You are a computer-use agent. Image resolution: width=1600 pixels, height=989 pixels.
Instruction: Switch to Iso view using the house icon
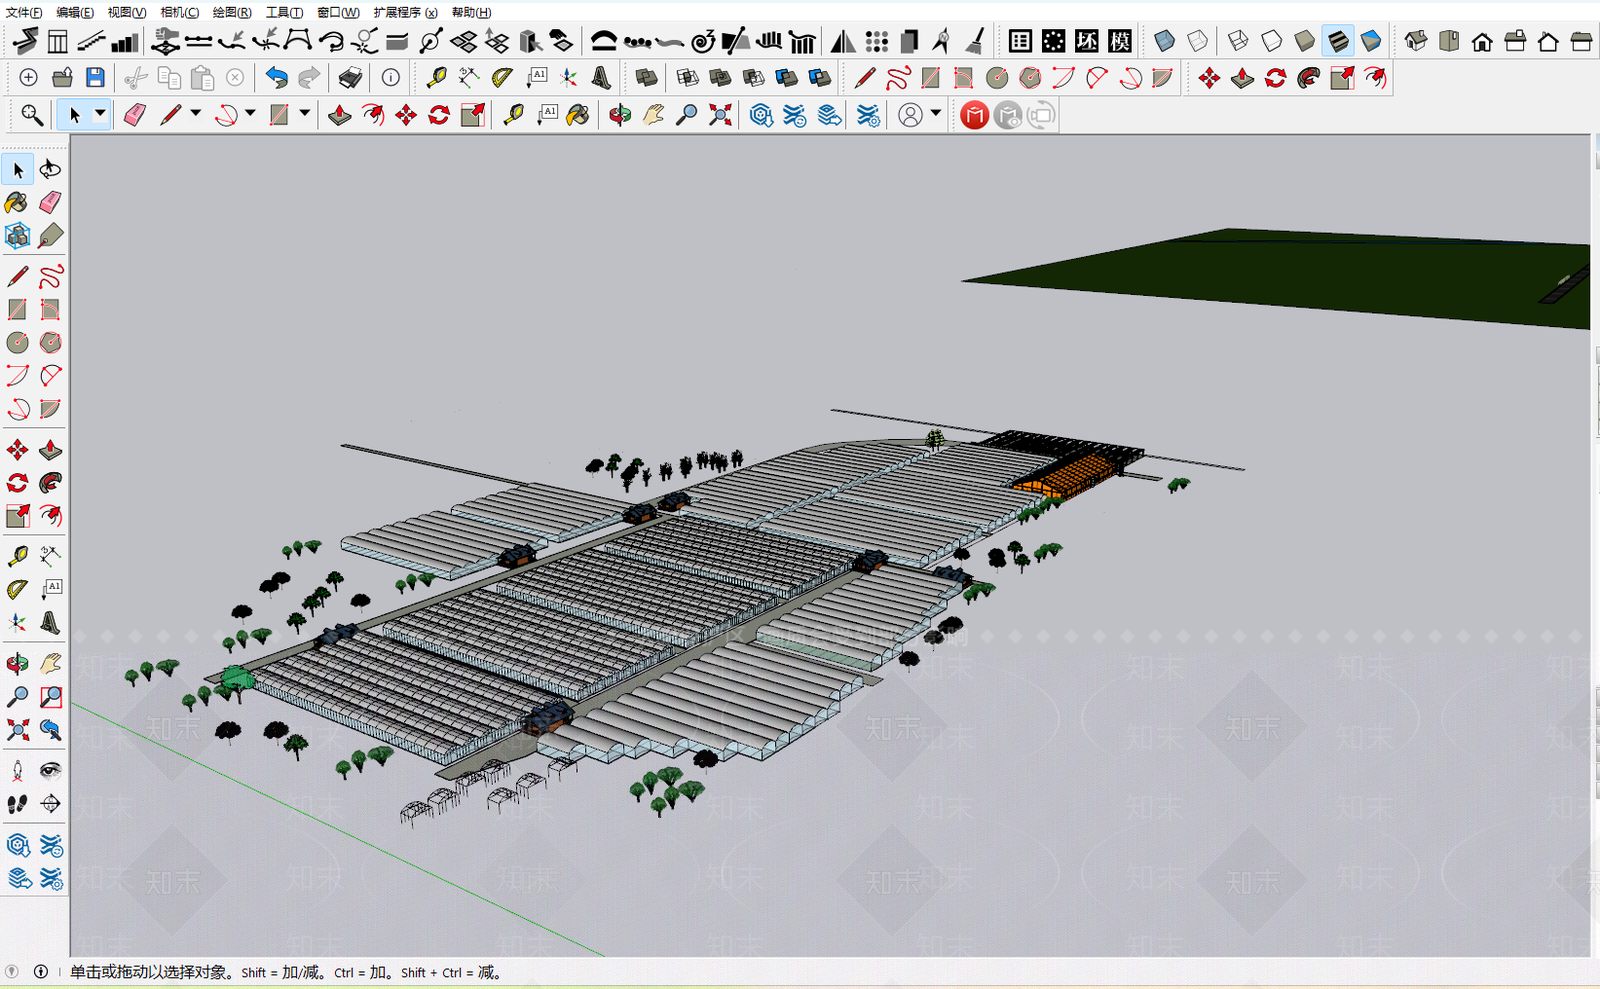[1416, 41]
